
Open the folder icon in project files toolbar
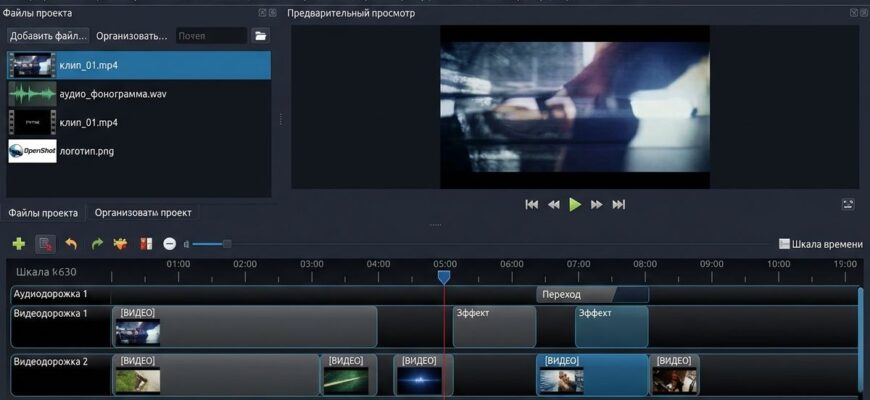(x=260, y=36)
